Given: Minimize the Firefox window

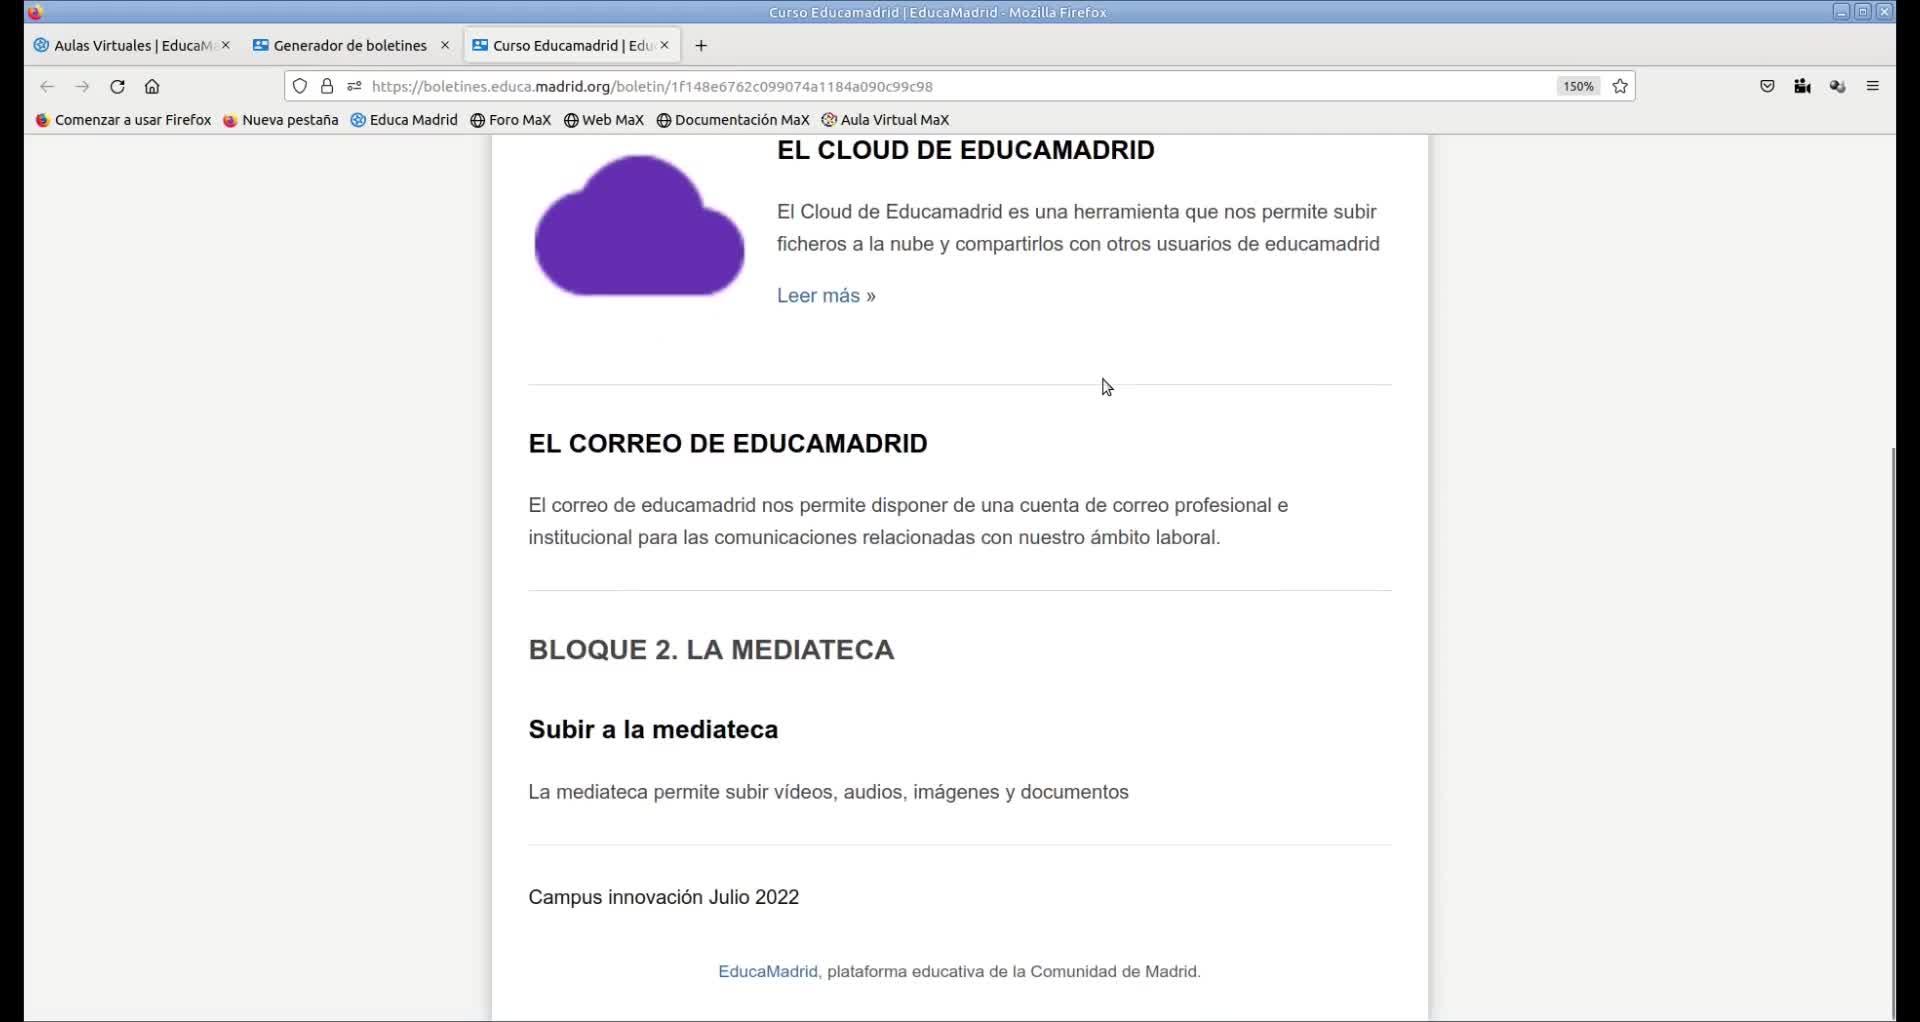Looking at the screenshot, I should pyautogui.click(x=1841, y=12).
